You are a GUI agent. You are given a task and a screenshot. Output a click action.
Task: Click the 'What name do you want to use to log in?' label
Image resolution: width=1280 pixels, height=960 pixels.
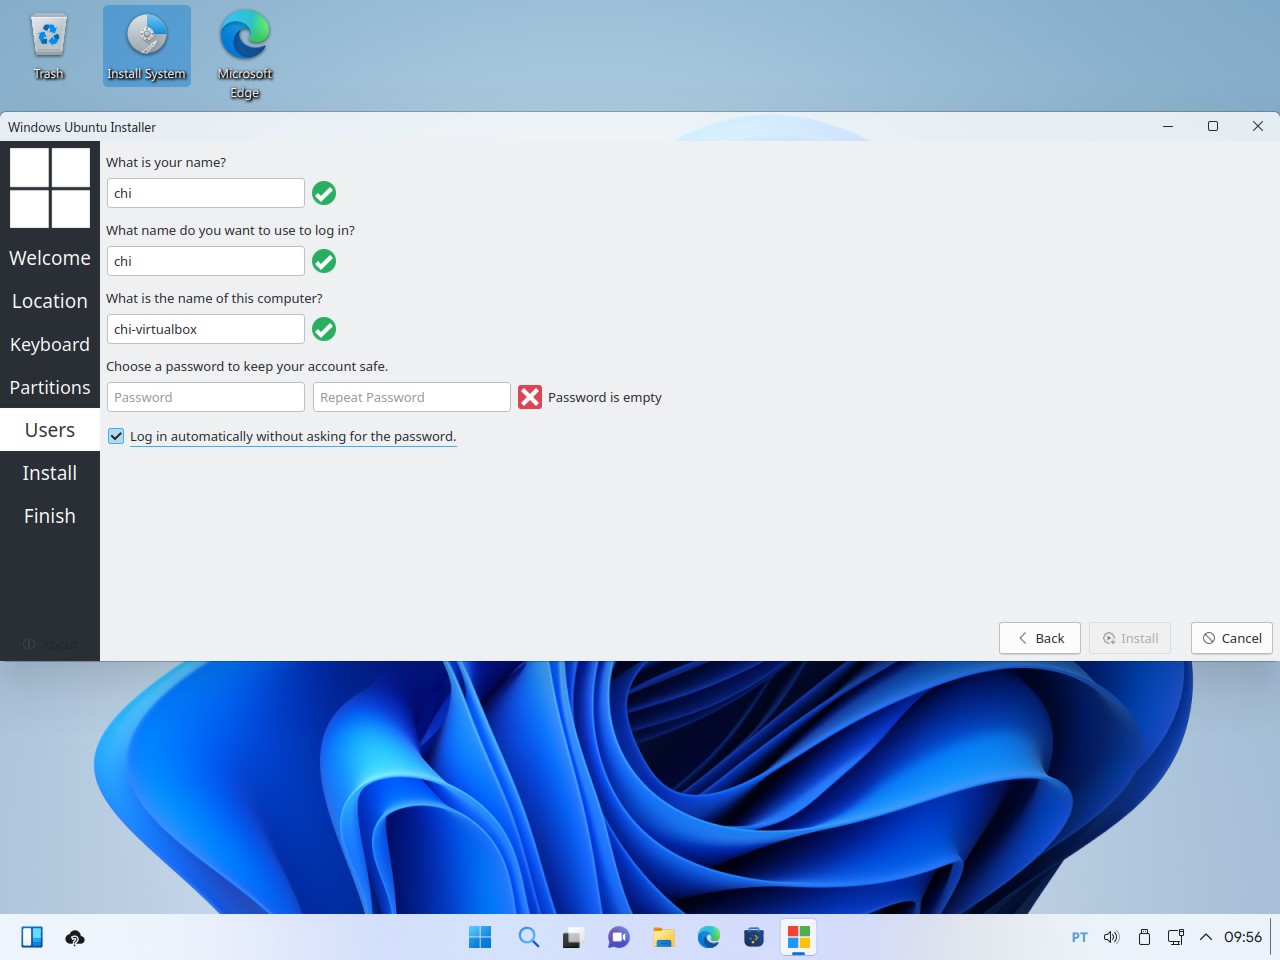point(231,230)
